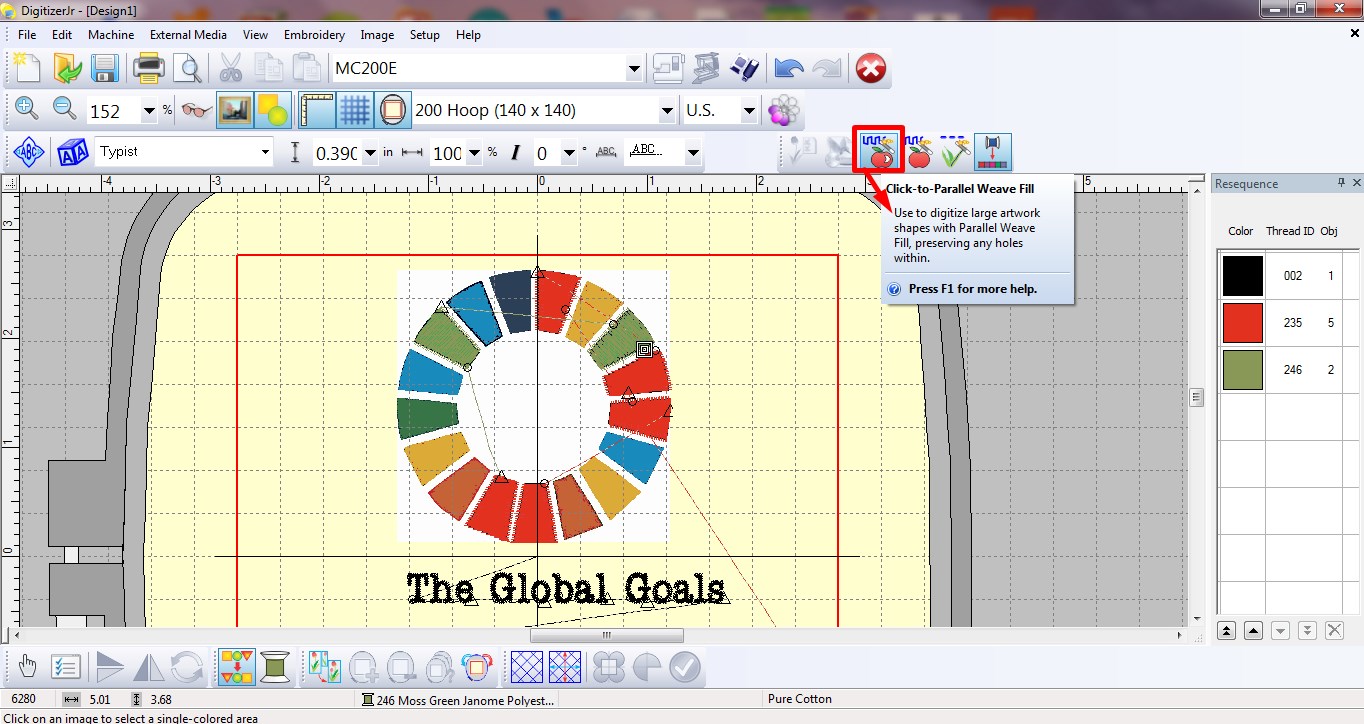Toggle the hoop display button

coord(393,110)
